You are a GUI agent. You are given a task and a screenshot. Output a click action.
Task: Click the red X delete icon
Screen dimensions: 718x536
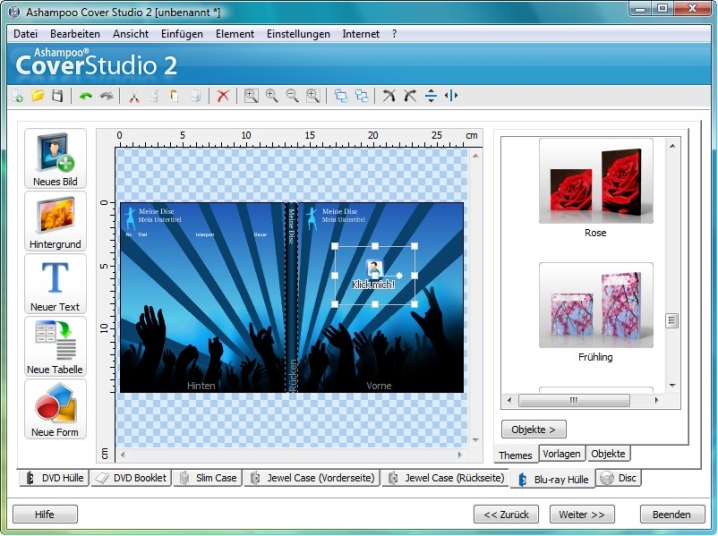223,96
